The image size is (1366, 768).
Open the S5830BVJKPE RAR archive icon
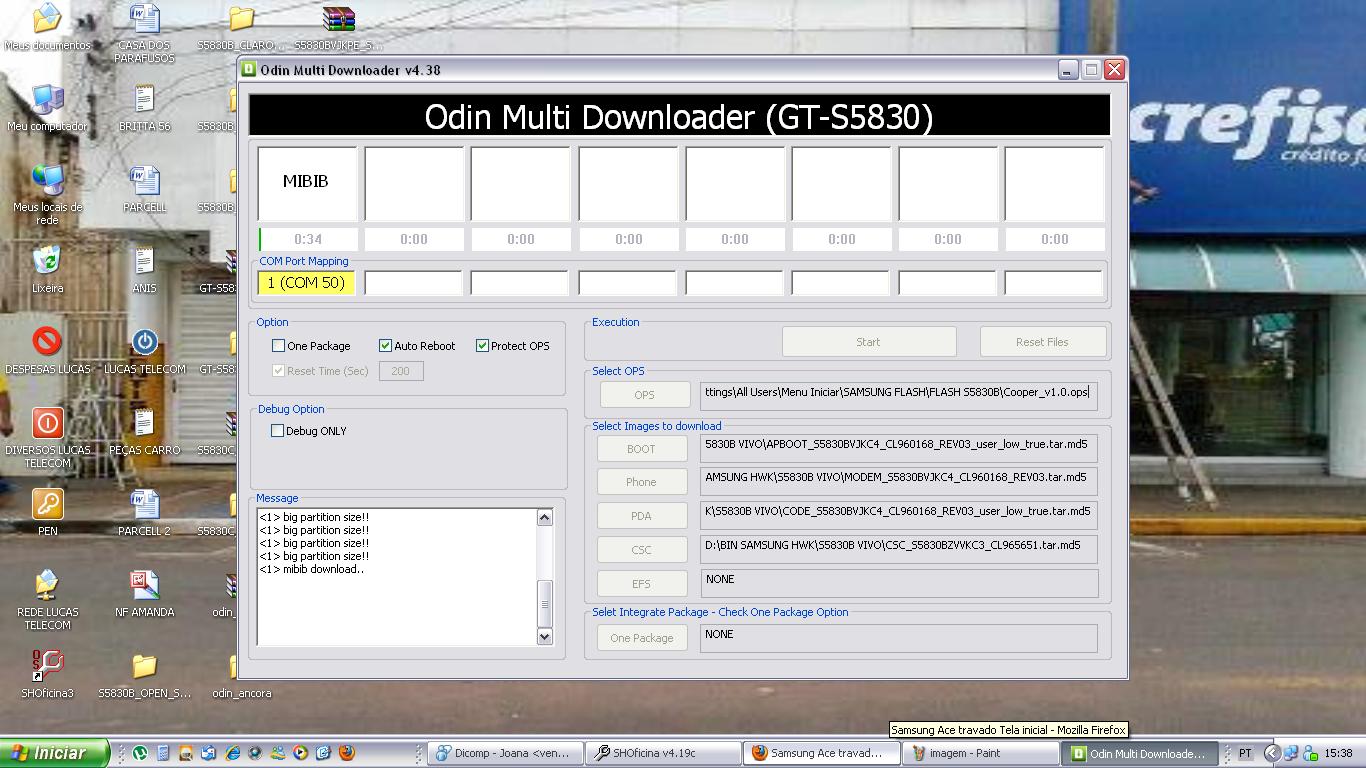click(339, 27)
